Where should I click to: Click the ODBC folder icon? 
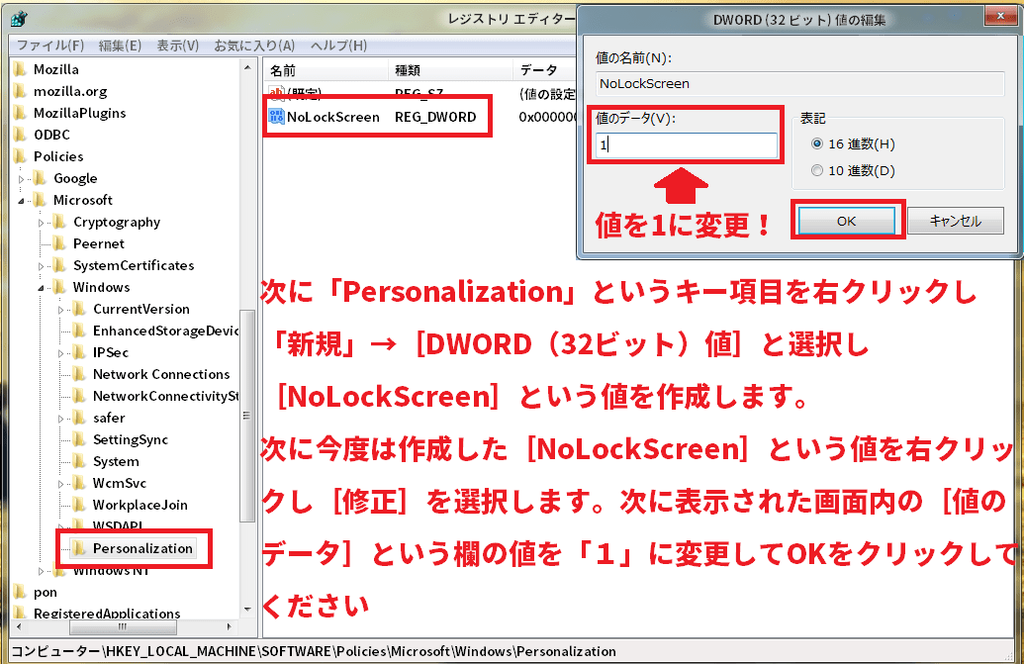tap(20, 134)
